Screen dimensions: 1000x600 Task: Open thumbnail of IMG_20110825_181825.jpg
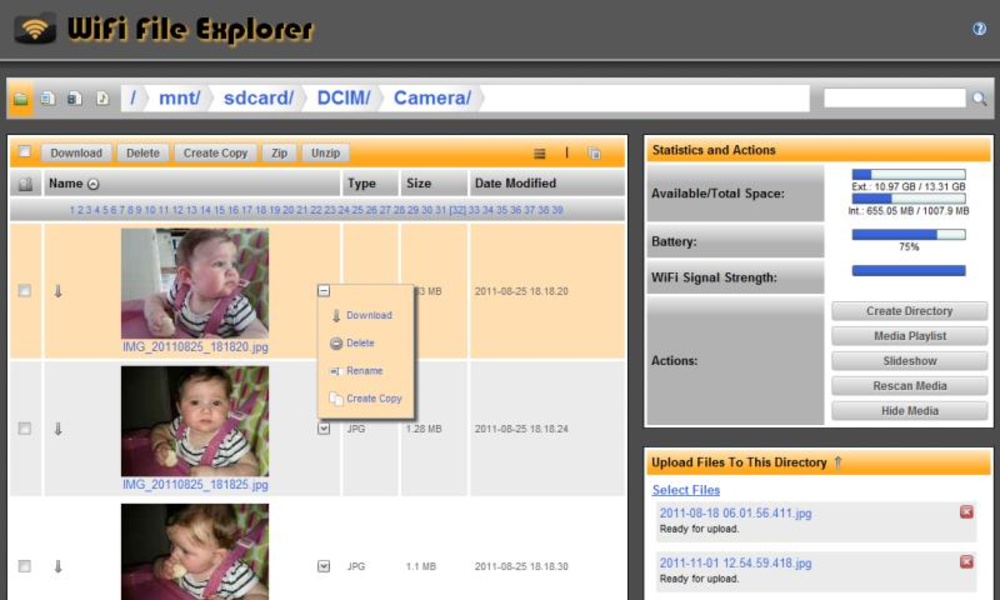pyautogui.click(x=195, y=421)
